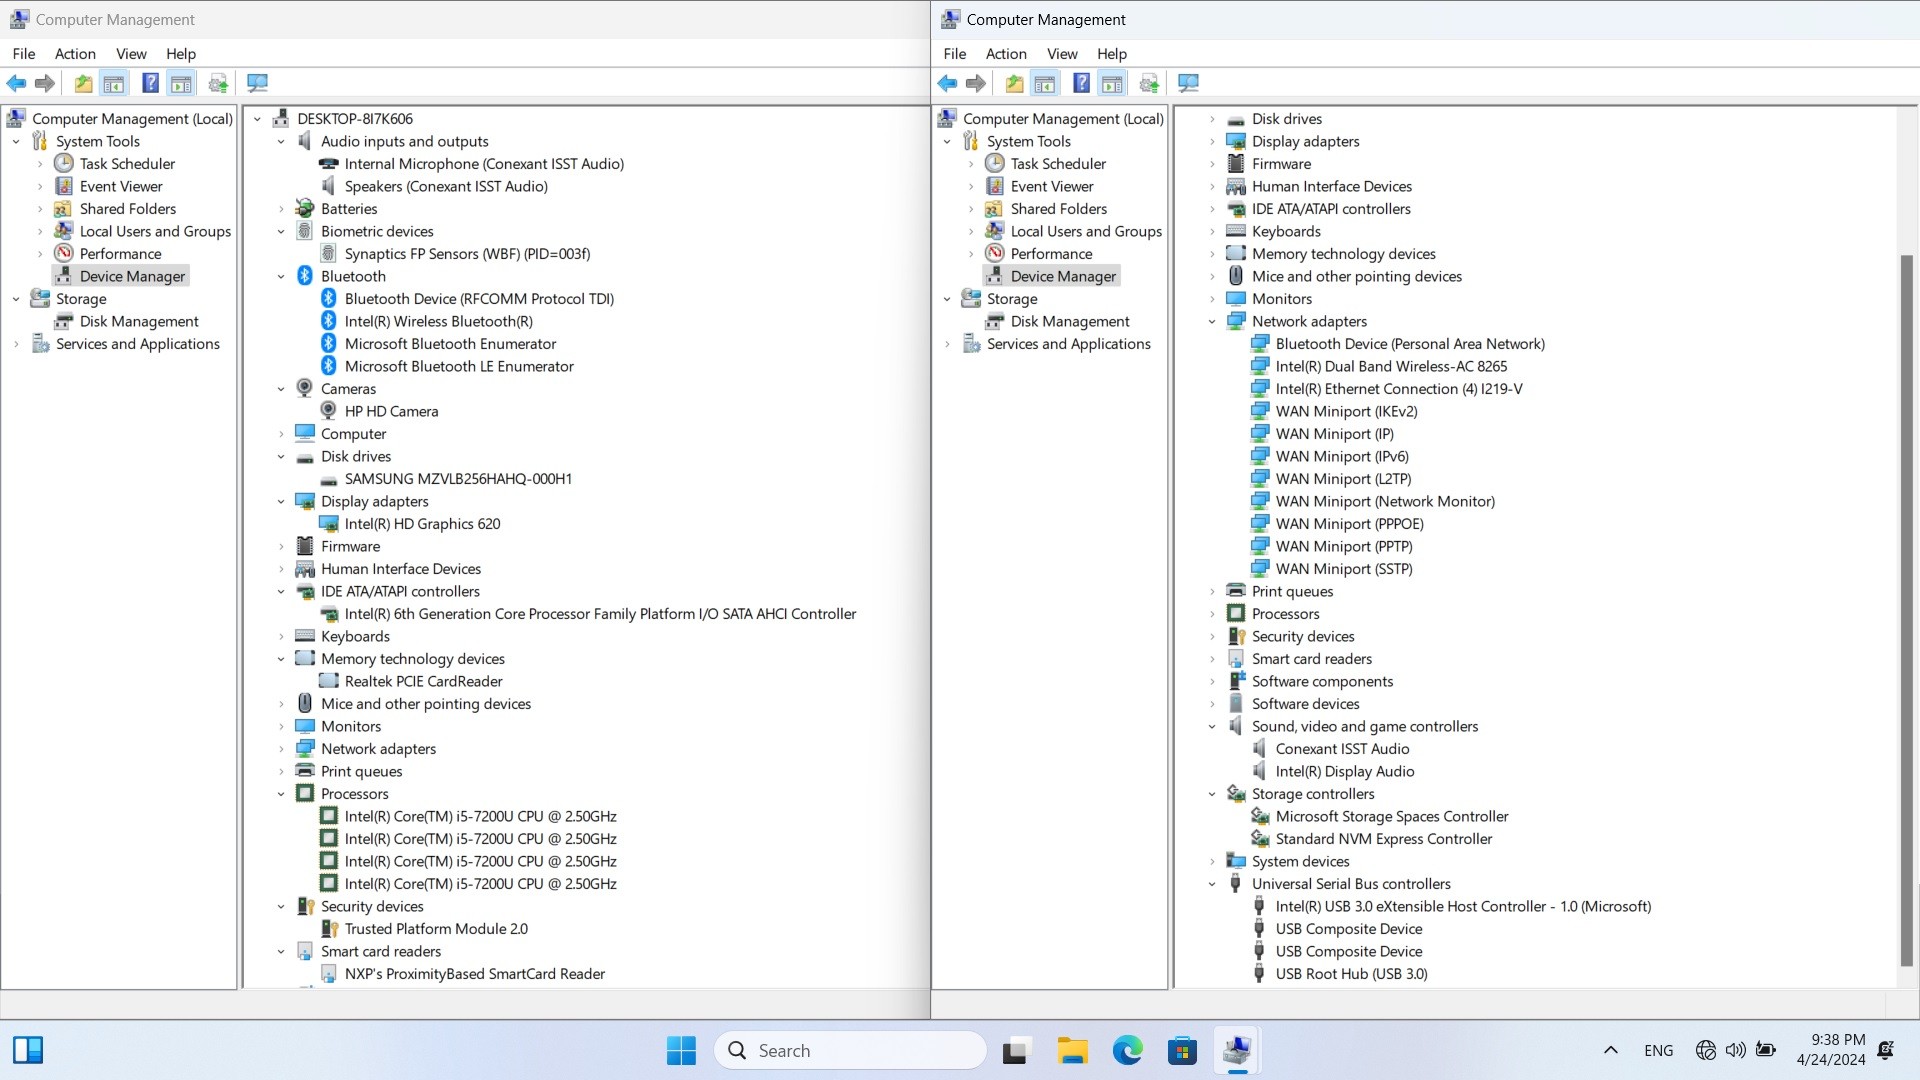Click Trusted Platform Module 2.0 icon
Viewport: 1920px width, 1080px height.
click(x=328, y=929)
